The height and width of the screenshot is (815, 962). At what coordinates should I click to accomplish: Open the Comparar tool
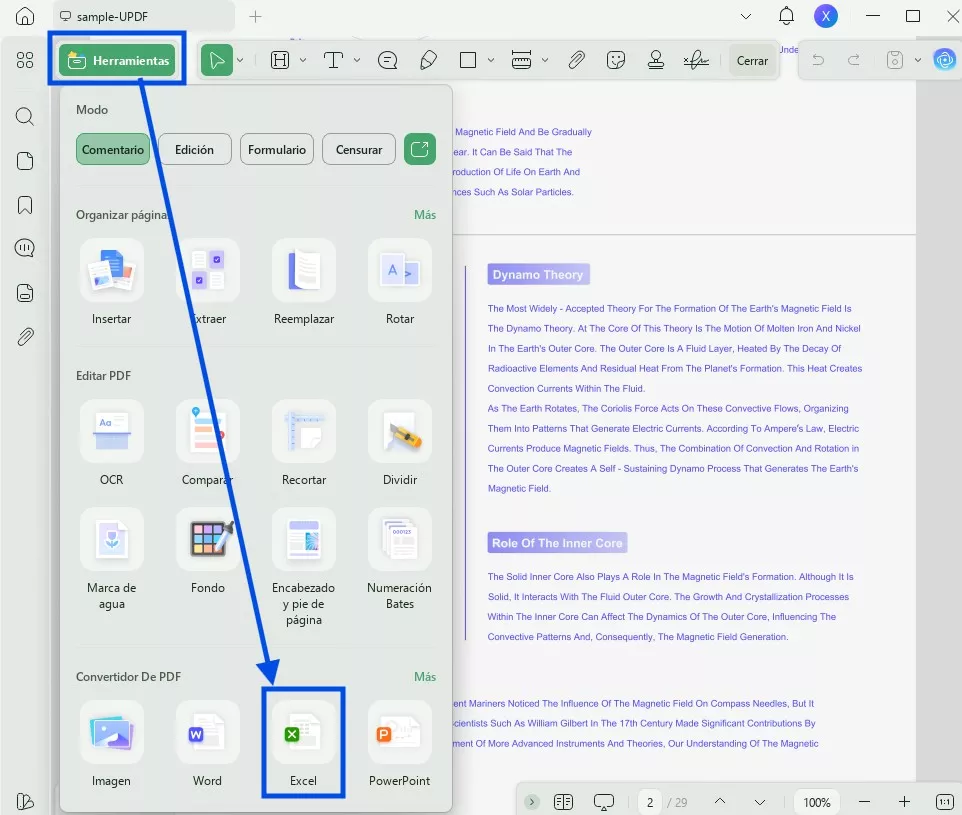[x=207, y=444]
